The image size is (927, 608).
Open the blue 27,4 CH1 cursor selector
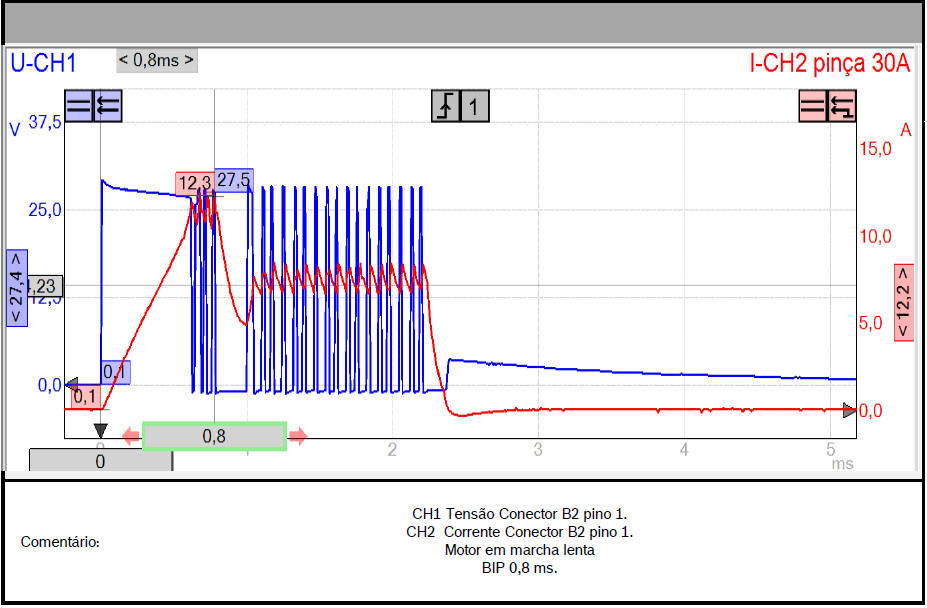point(17,287)
